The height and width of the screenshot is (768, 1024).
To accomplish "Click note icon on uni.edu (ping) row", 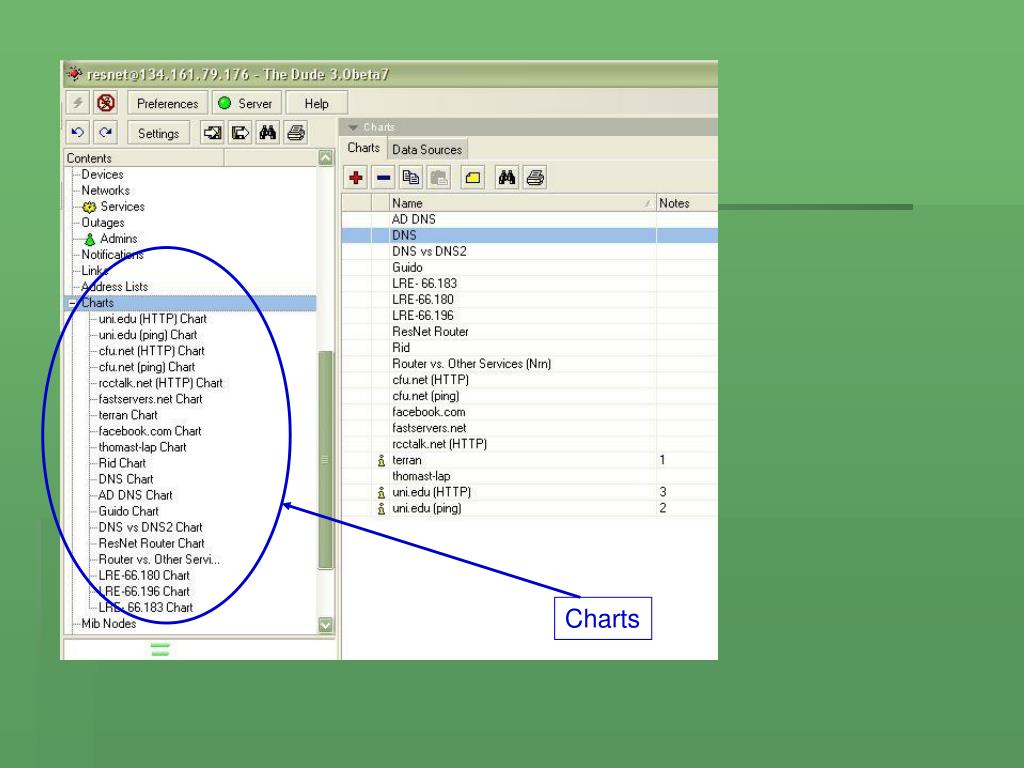I will pos(381,509).
